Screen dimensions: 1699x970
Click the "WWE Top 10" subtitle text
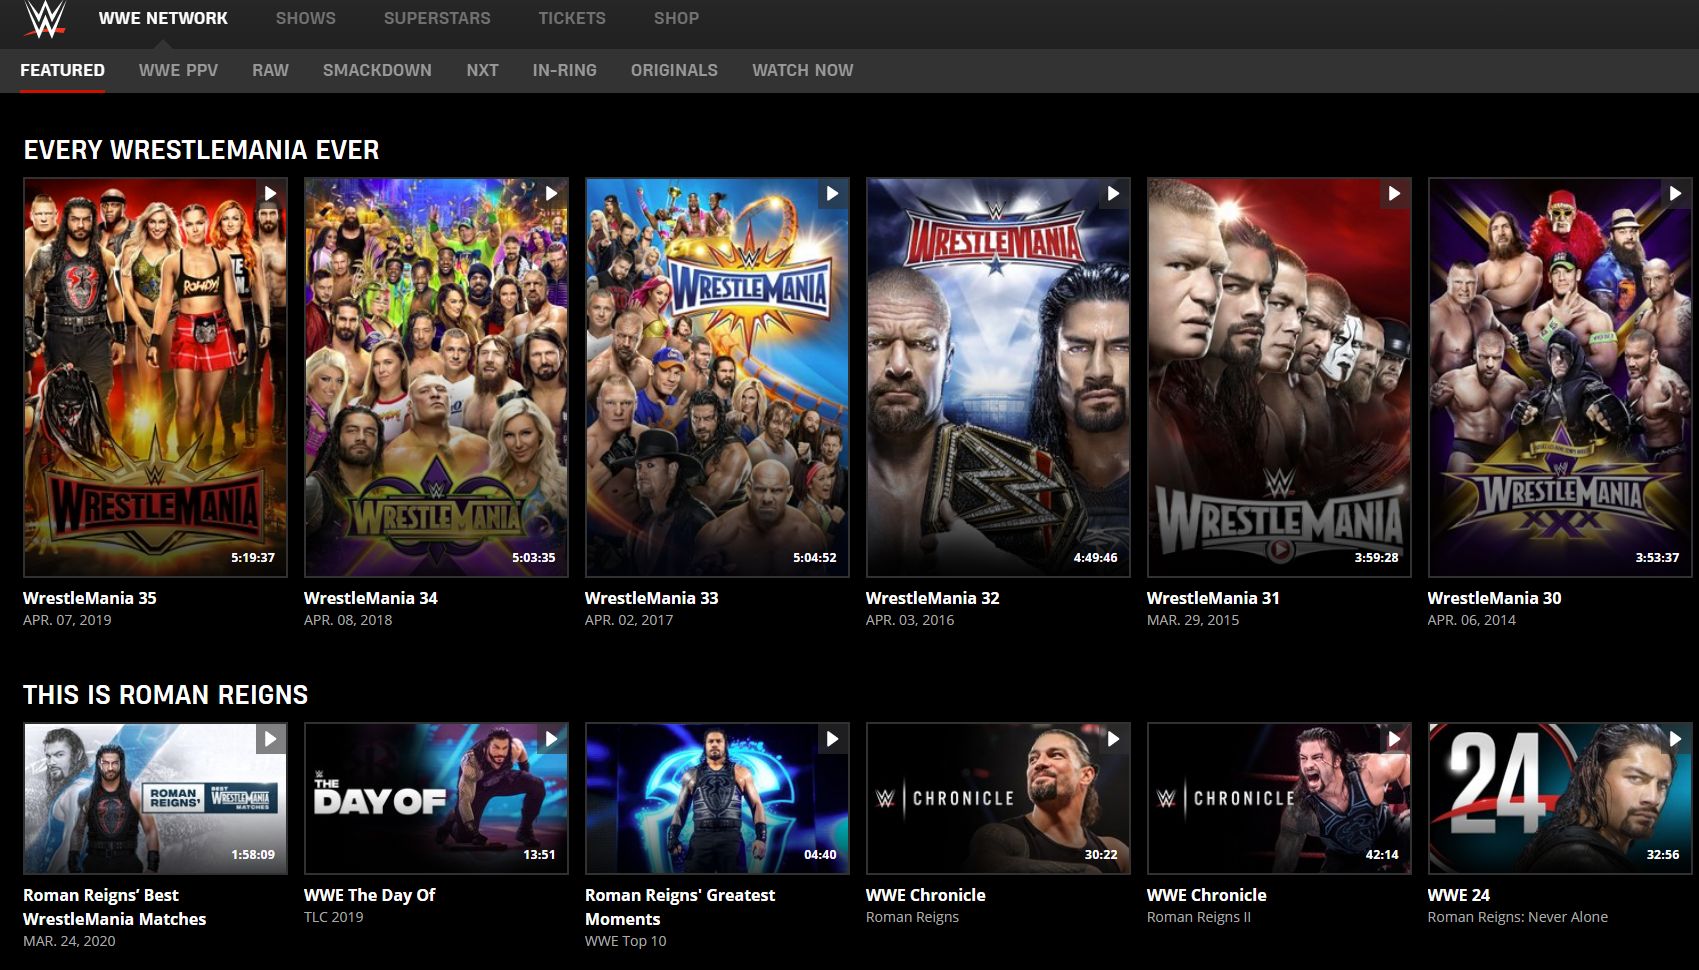626,941
